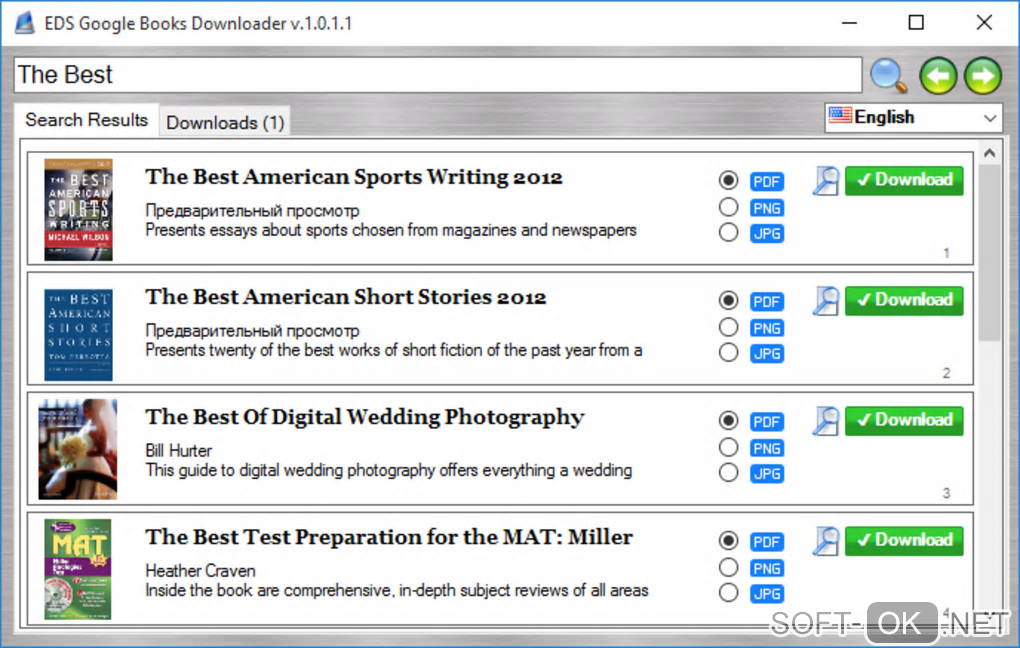Viewport: 1020px width, 648px height.
Task: Open Sports Writing 2012 cover thumbnail
Action: 78,209
